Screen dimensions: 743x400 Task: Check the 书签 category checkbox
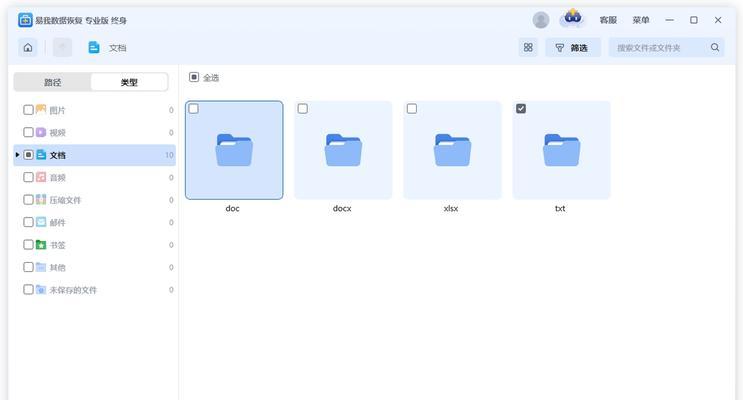[x=28, y=245]
